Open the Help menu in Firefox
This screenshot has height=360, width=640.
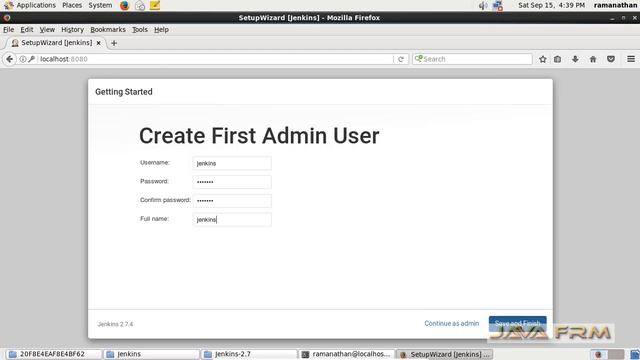point(161,30)
